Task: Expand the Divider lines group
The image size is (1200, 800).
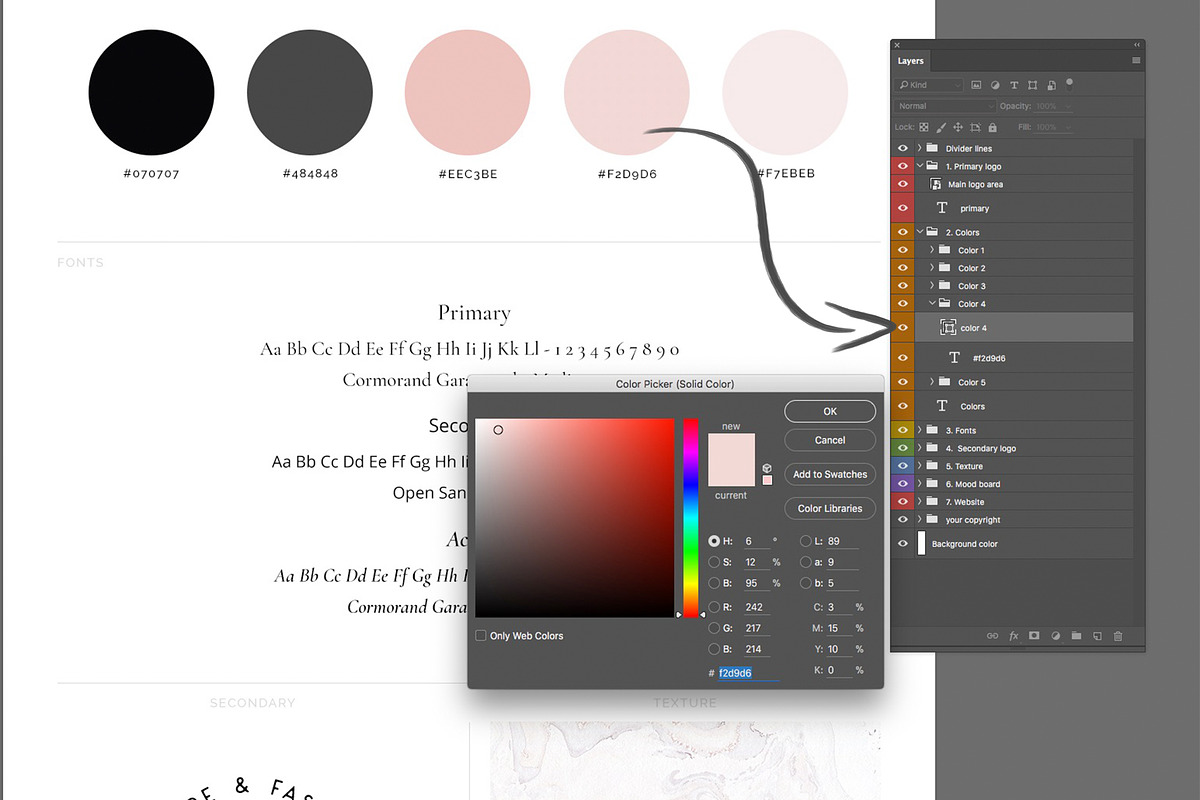Action: click(919, 148)
